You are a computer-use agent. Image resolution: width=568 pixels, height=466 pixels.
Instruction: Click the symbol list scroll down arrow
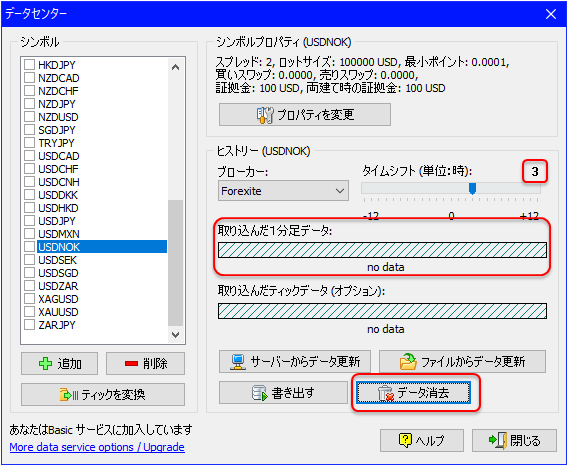[x=176, y=334]
